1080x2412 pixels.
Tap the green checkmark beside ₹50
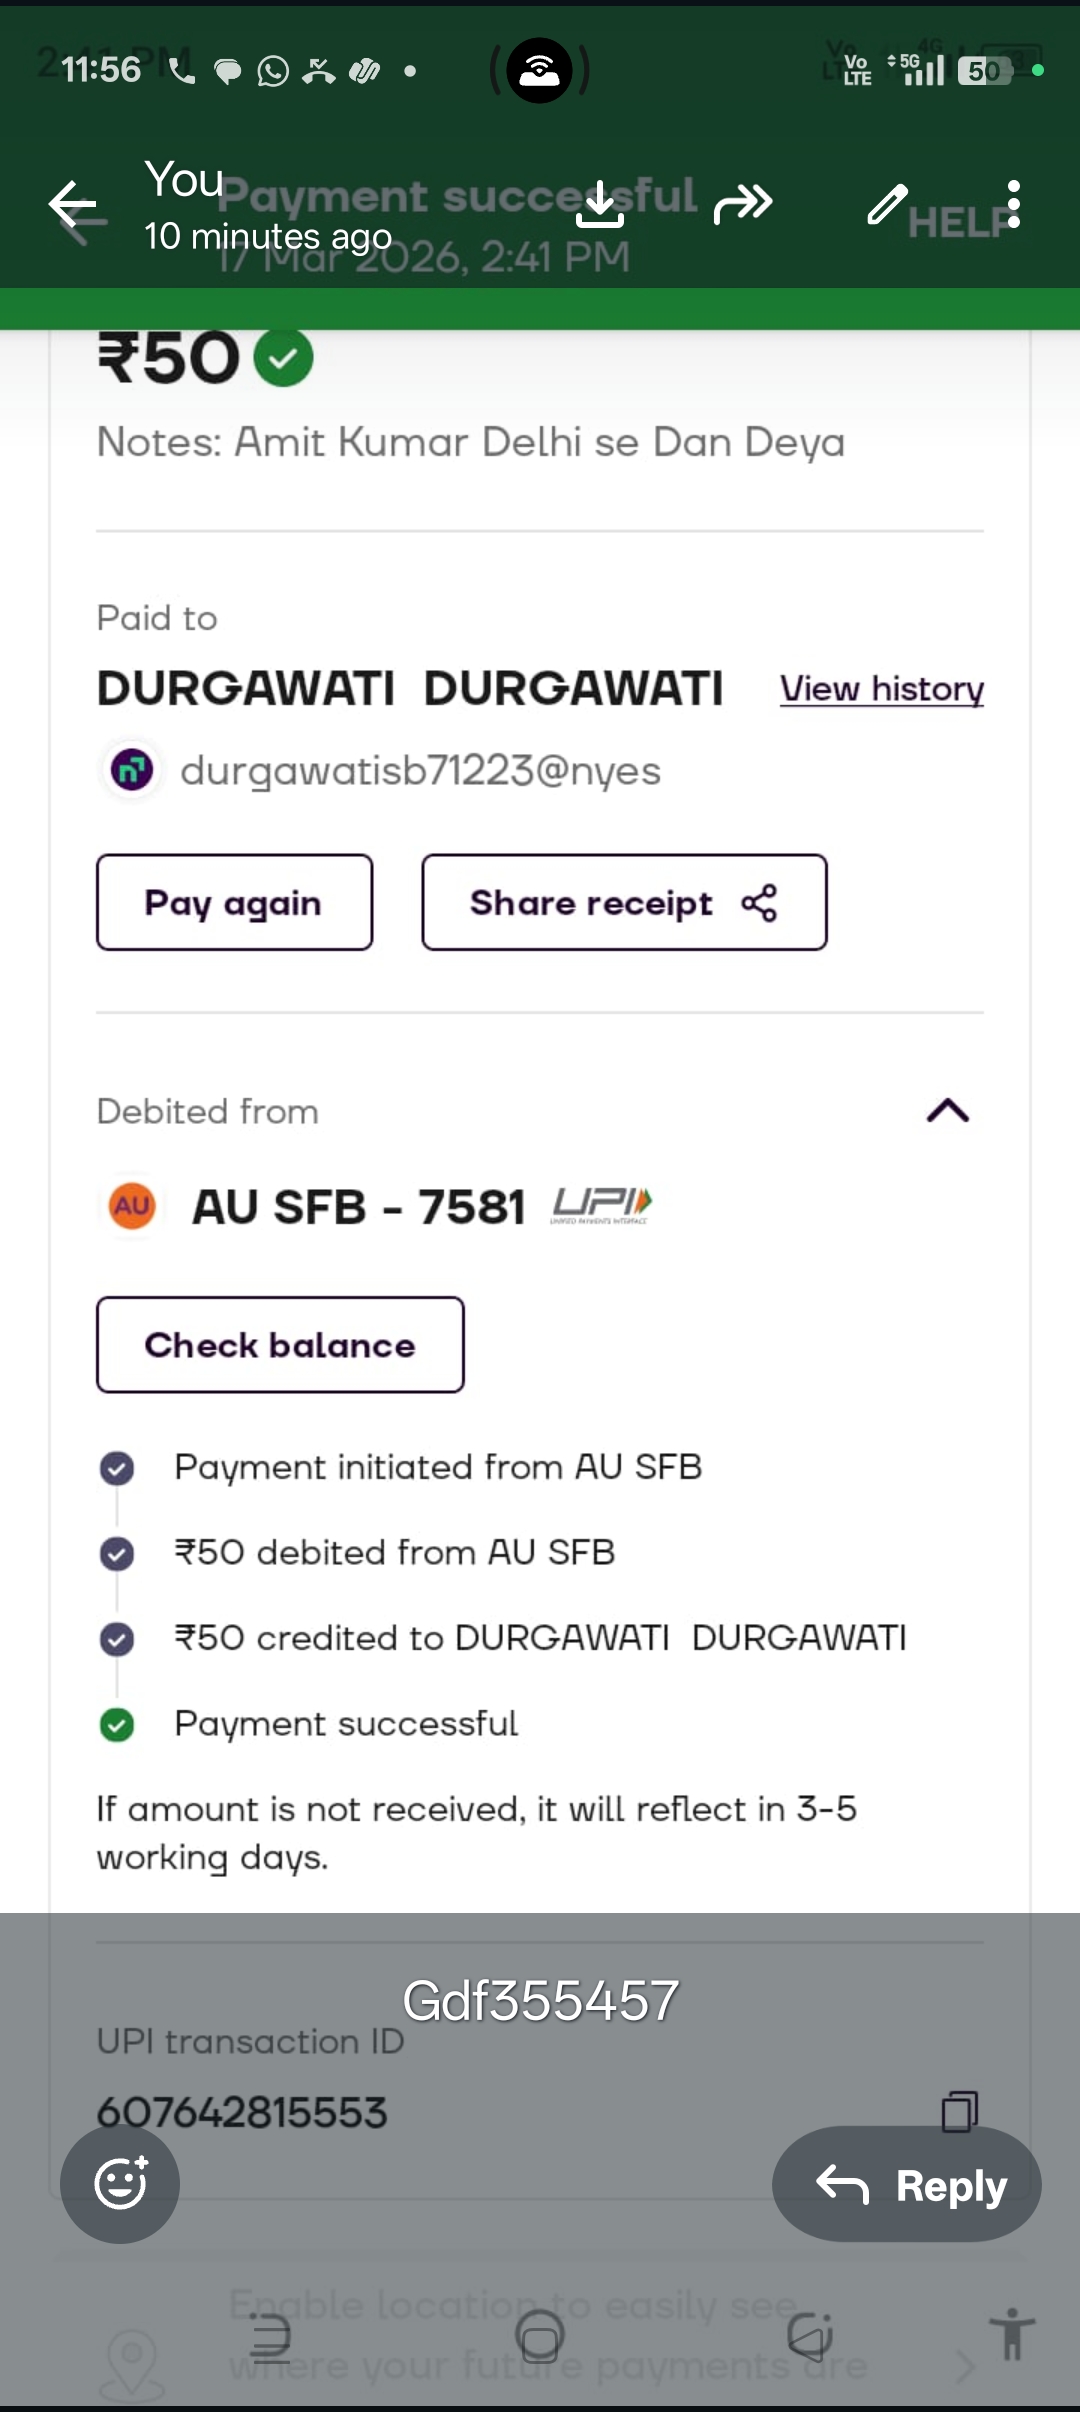point(283,358)
